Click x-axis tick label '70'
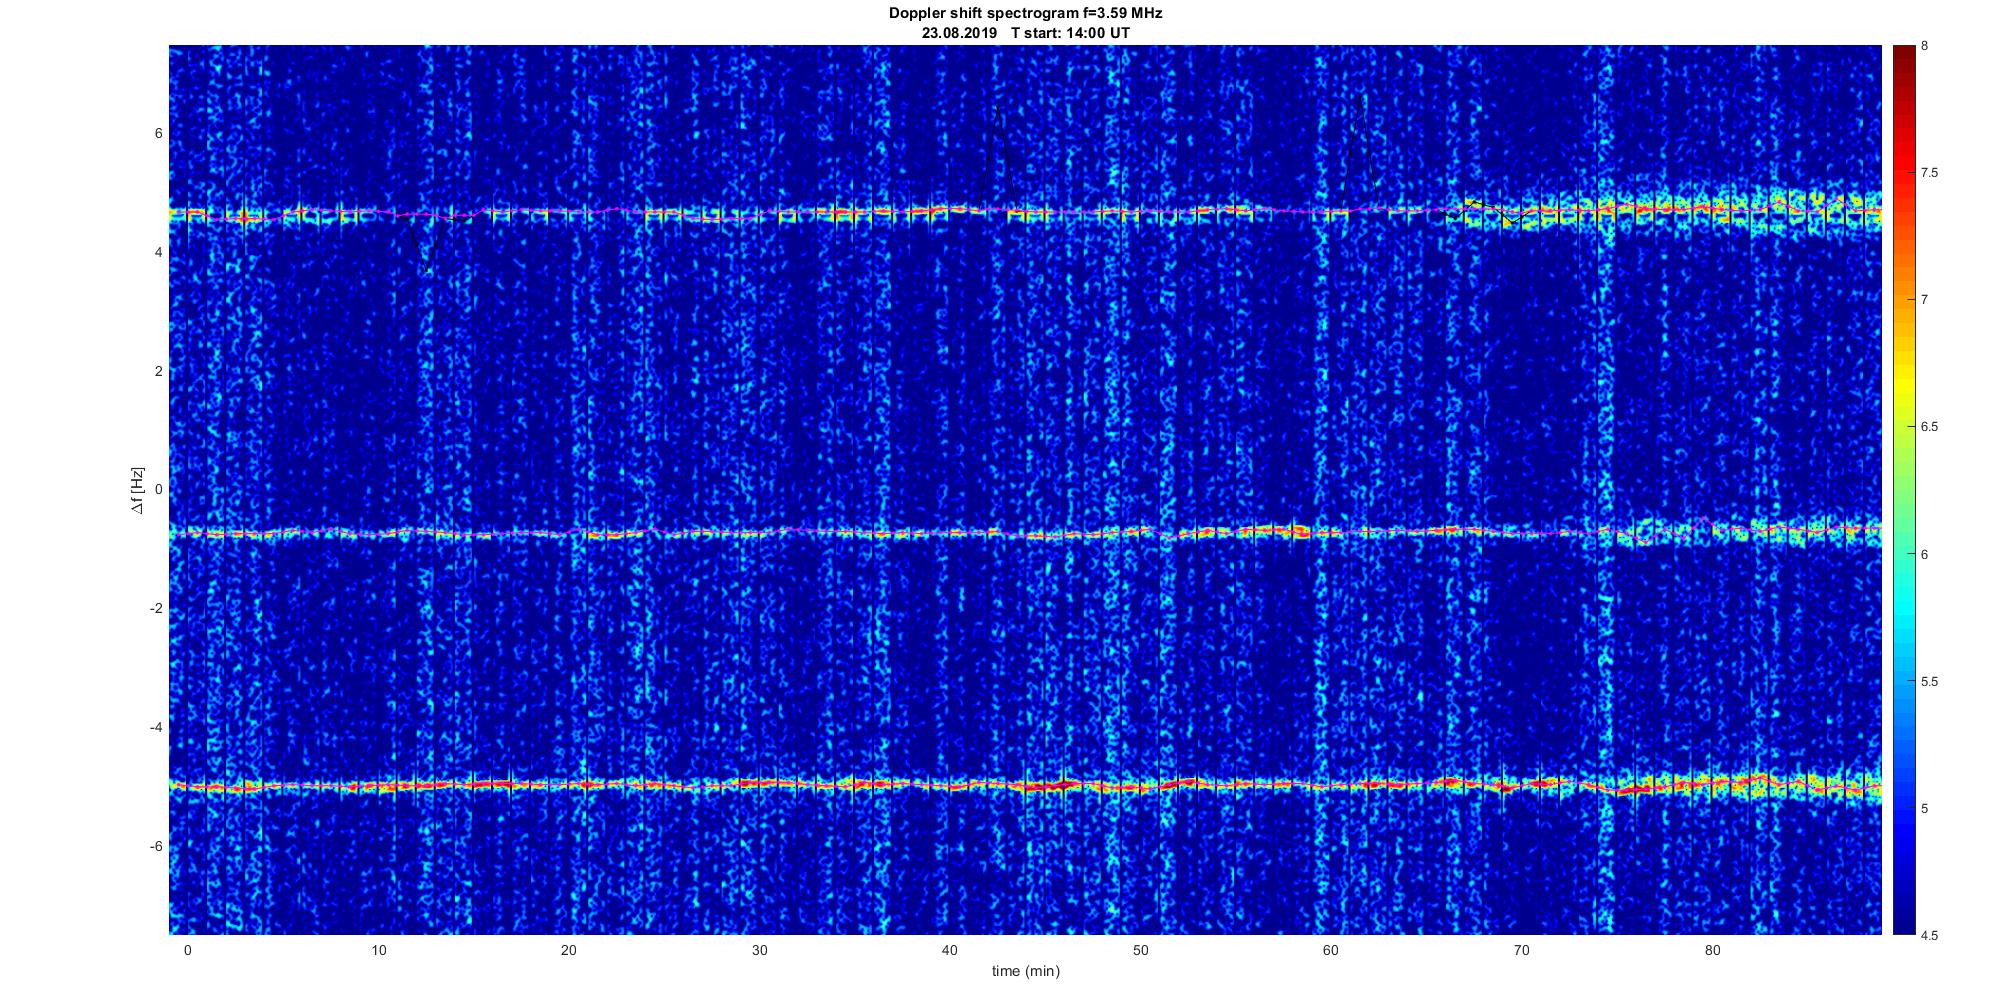The width and height of the screenshot is (2000, 1003). point(1521,950)
